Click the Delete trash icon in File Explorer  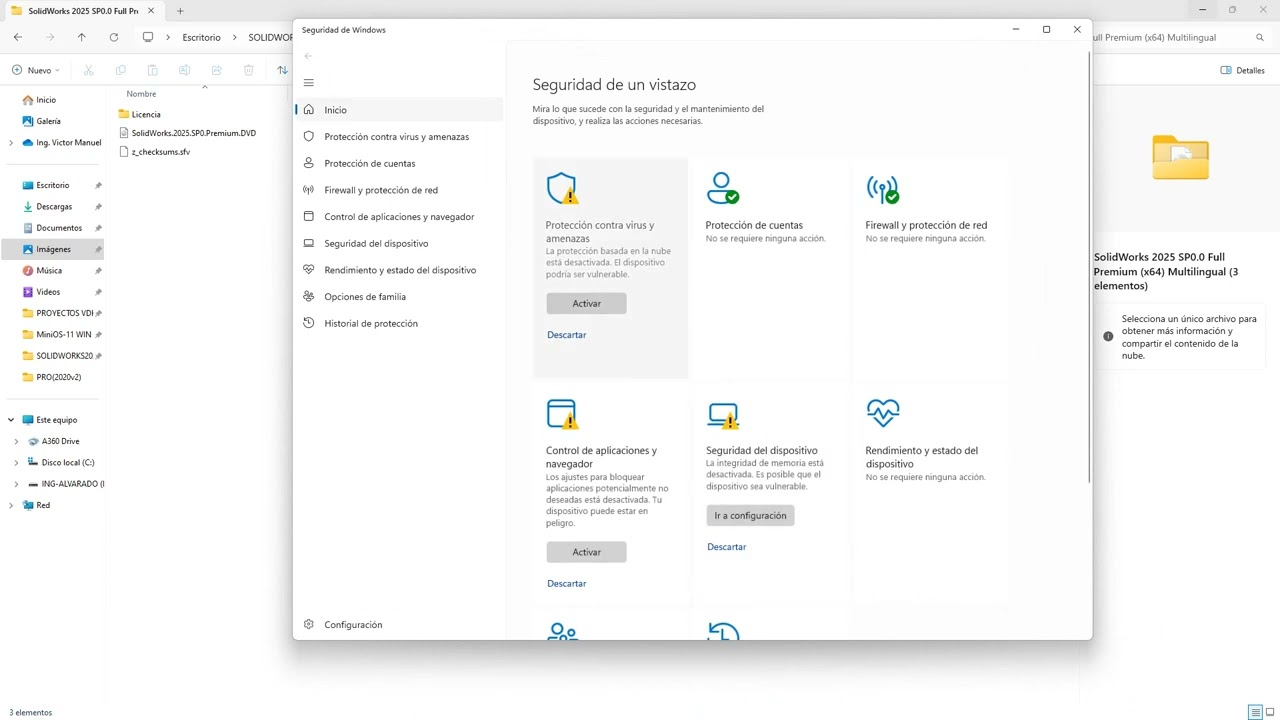point(248,70)
